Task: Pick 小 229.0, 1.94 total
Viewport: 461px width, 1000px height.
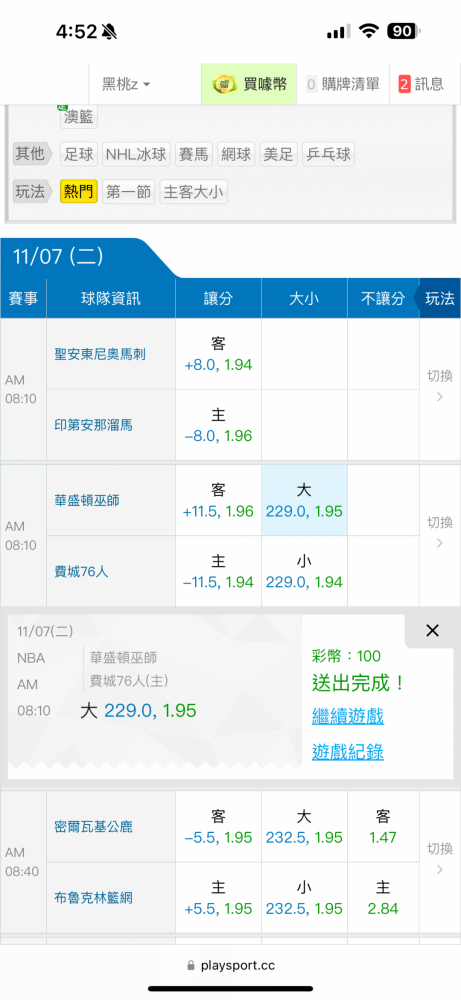Action: click(304, 571)
